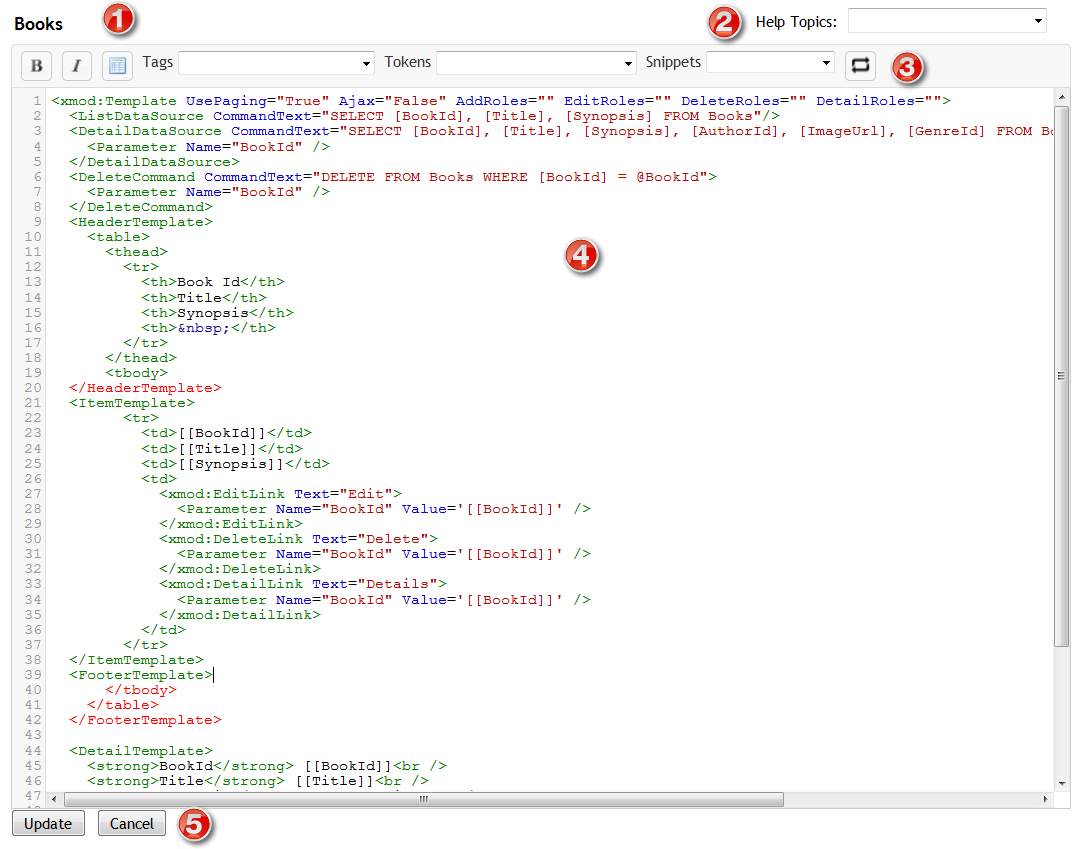1077x849 pixels.
Task: Click the &nbsp; entity in th
Action: 204,328
